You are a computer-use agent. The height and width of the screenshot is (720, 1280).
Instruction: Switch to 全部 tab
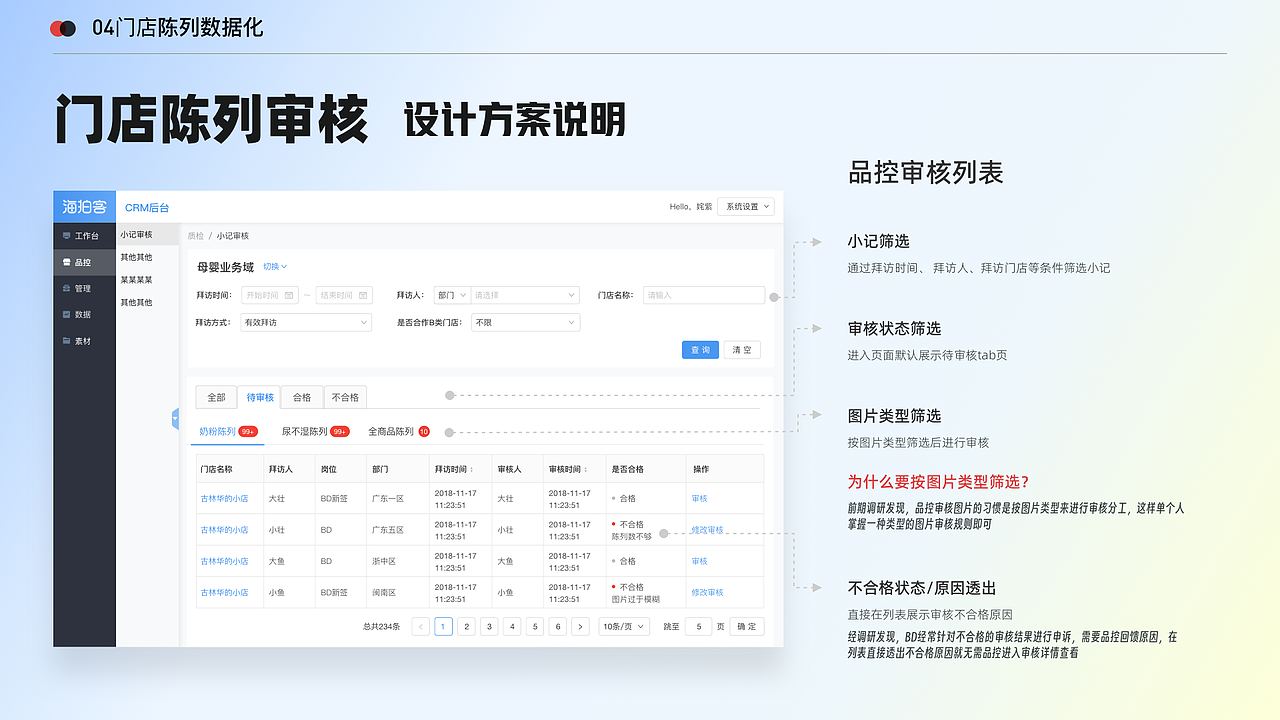point(216,397)
